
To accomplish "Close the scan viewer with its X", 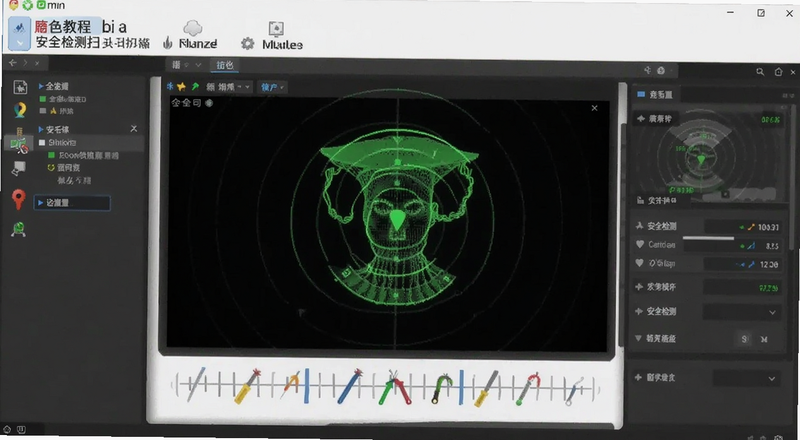I will coord(594,108).
